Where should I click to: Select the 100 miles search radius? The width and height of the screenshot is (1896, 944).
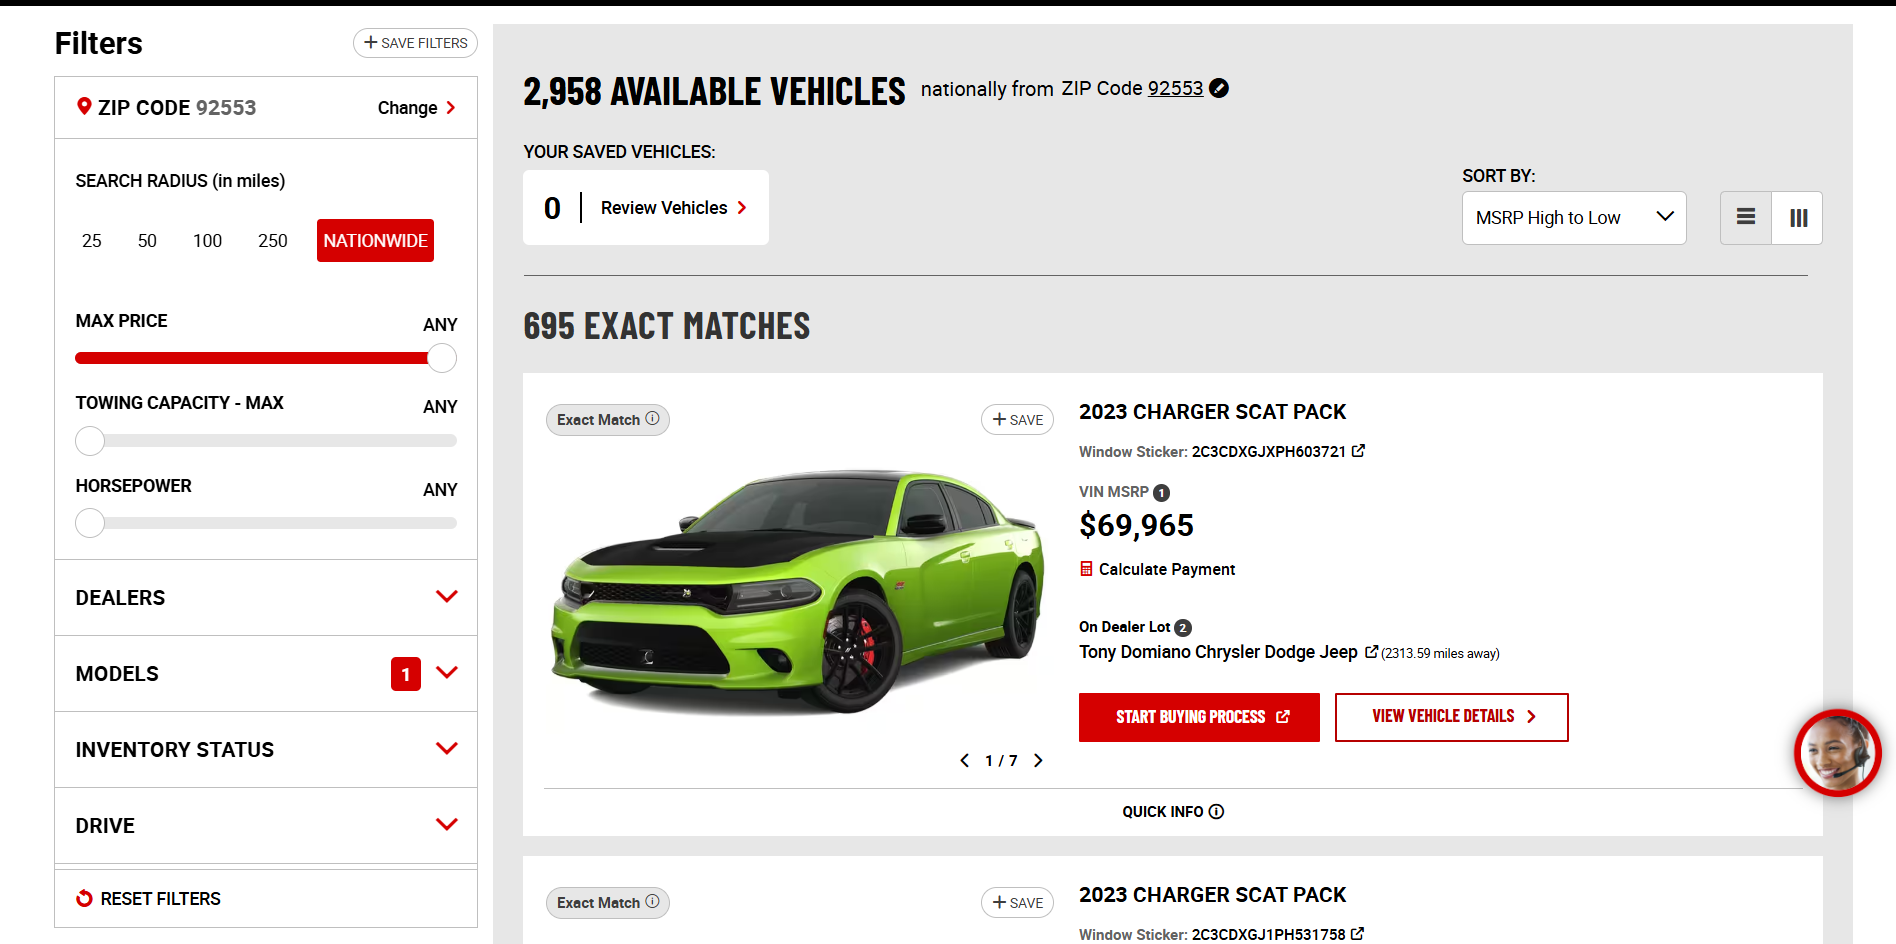click(207, 241)
